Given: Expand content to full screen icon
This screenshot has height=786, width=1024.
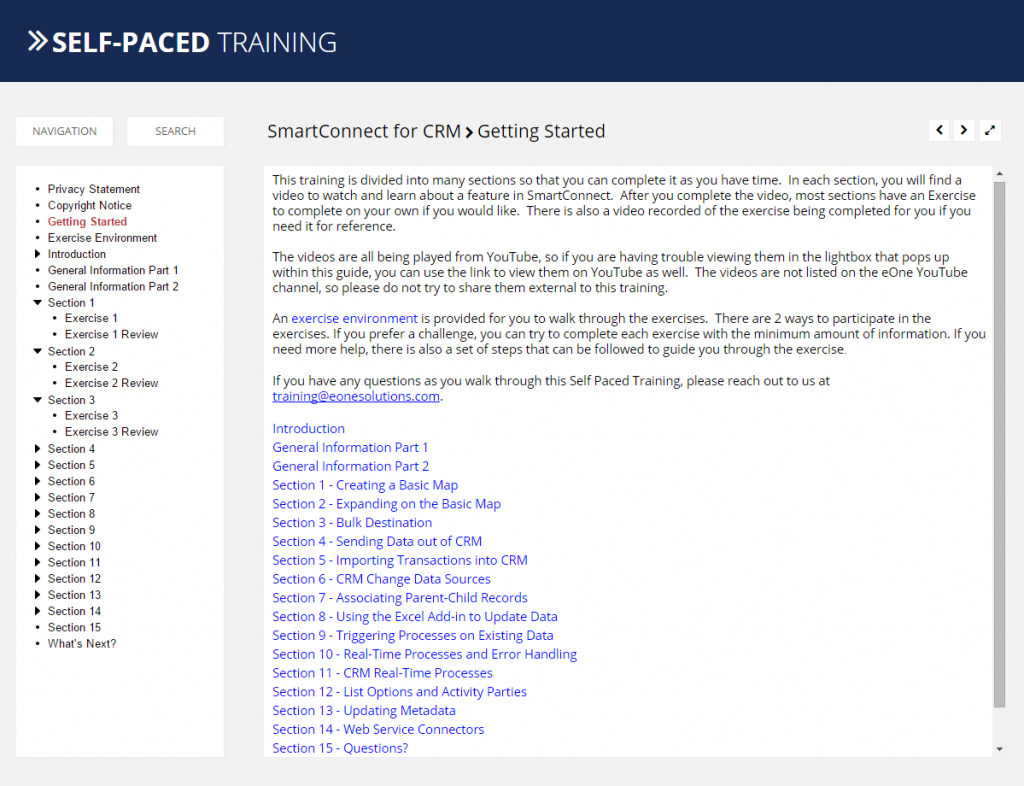Looking at the screenshot, I should [x=990, y=130].
